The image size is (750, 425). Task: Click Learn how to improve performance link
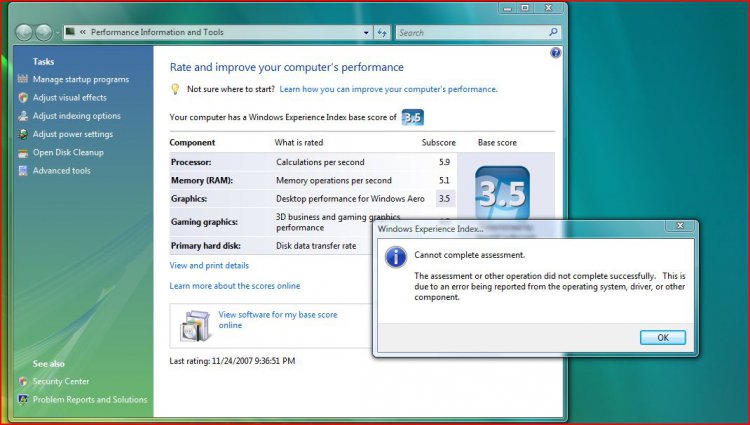[x=388, y=89]
